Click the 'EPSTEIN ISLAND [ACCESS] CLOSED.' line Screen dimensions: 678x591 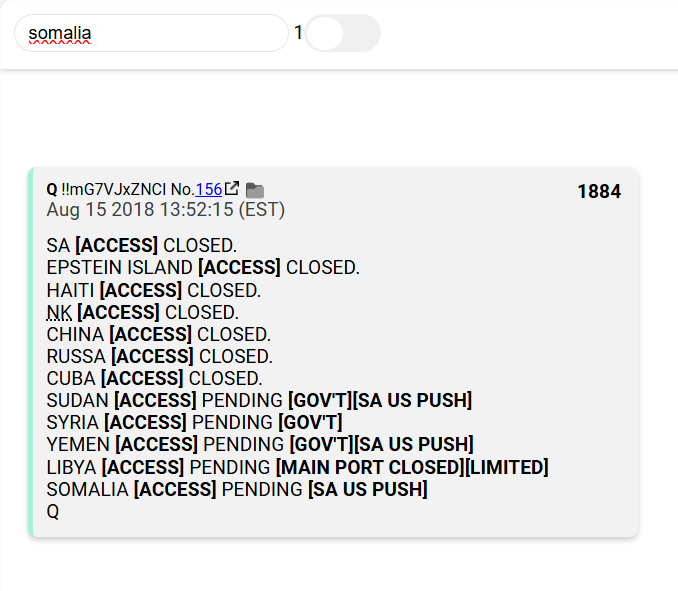[203, 268]
